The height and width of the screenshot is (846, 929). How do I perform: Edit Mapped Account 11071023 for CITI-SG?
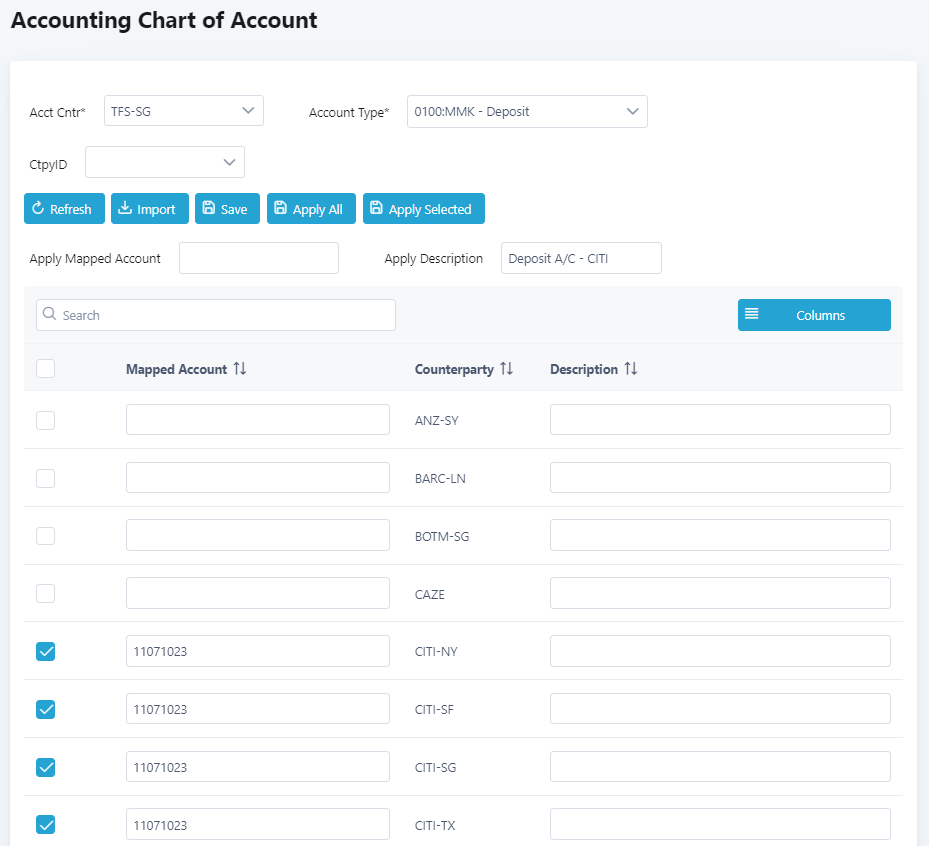[258, 767]
